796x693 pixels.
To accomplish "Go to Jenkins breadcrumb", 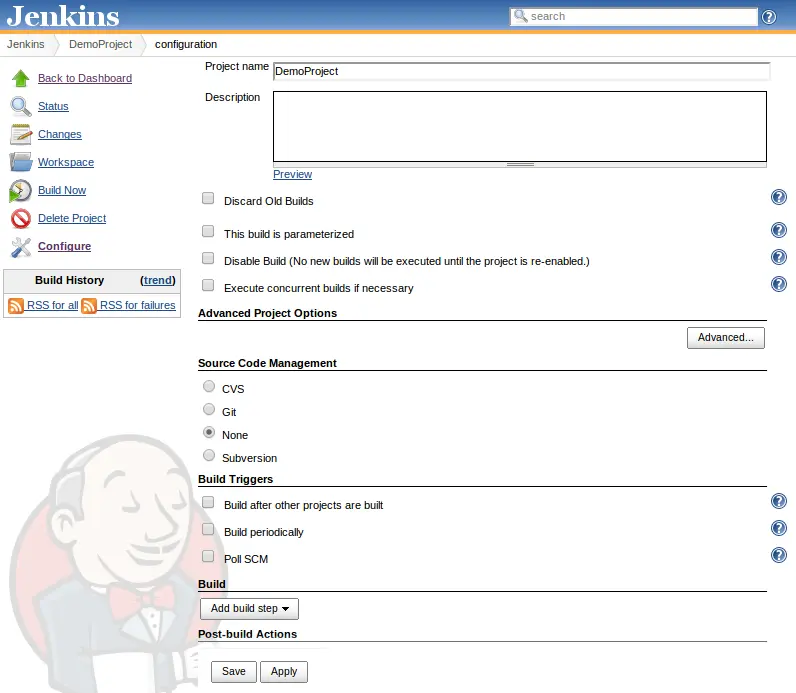I will coord(25,44).
